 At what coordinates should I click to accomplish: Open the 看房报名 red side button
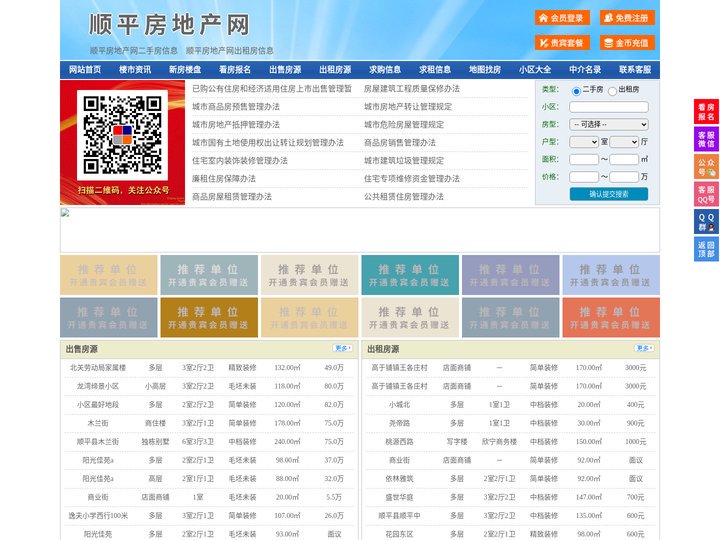pos(706,112)
